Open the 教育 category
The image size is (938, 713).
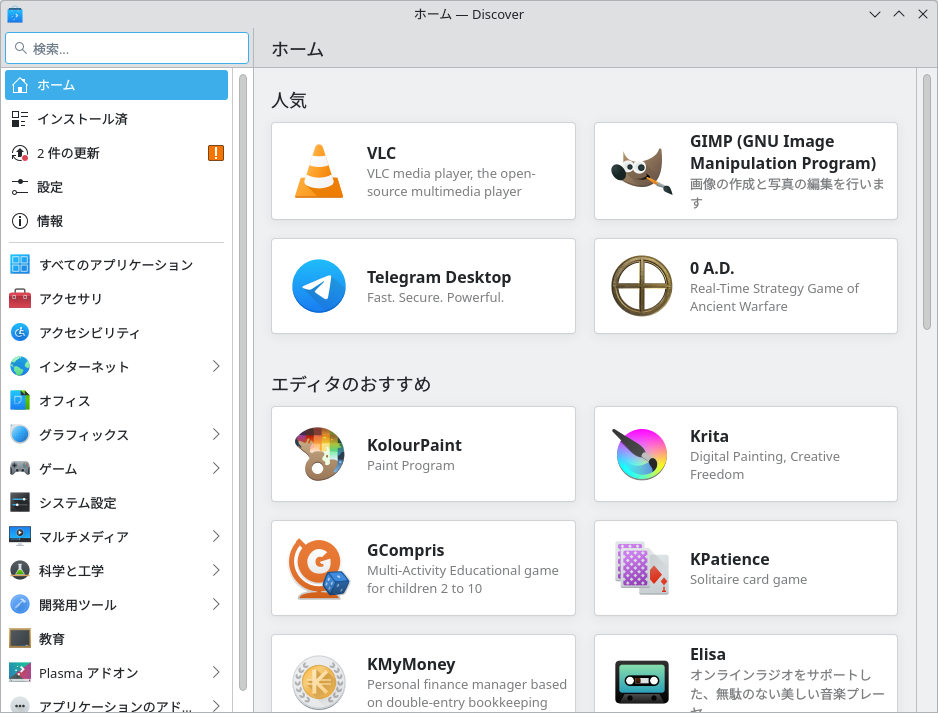pyautogui.click(x=117, y=638)
